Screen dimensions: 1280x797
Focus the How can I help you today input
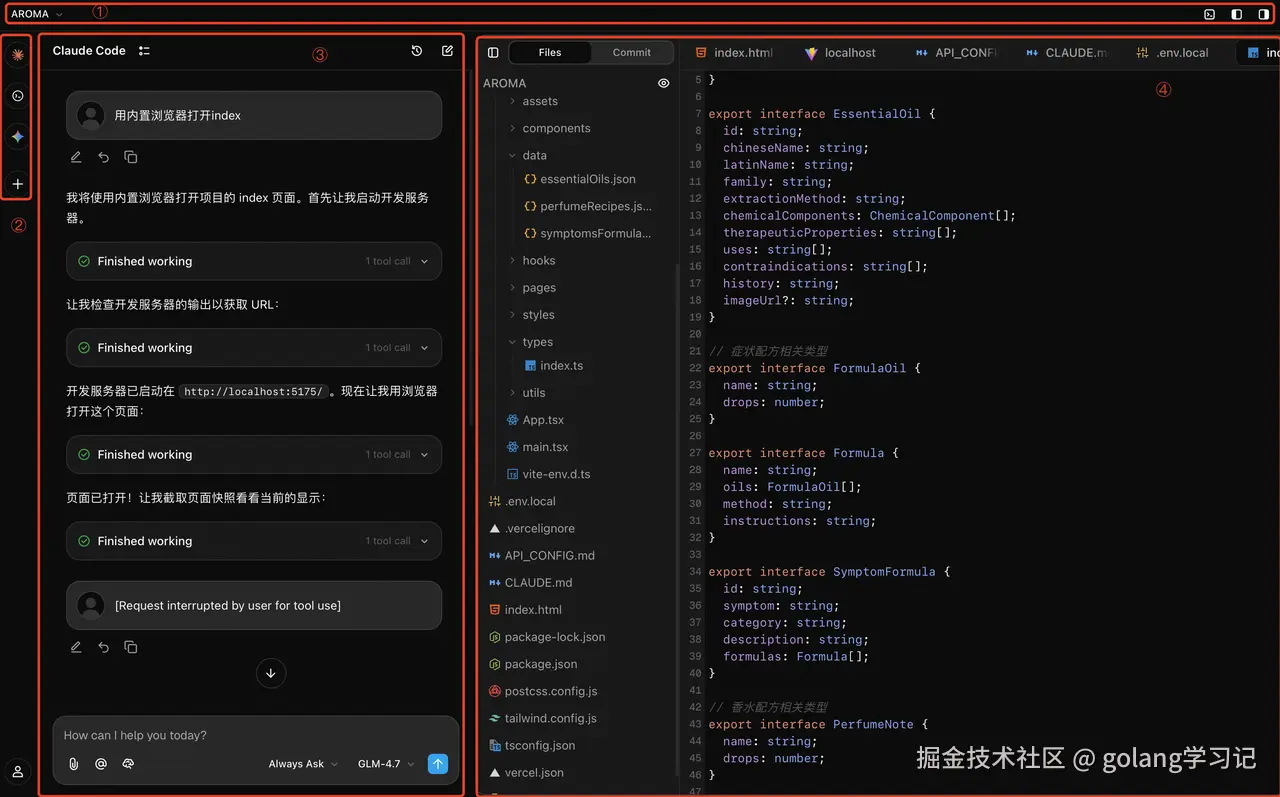pyautogui.click(x=256, y=735)
